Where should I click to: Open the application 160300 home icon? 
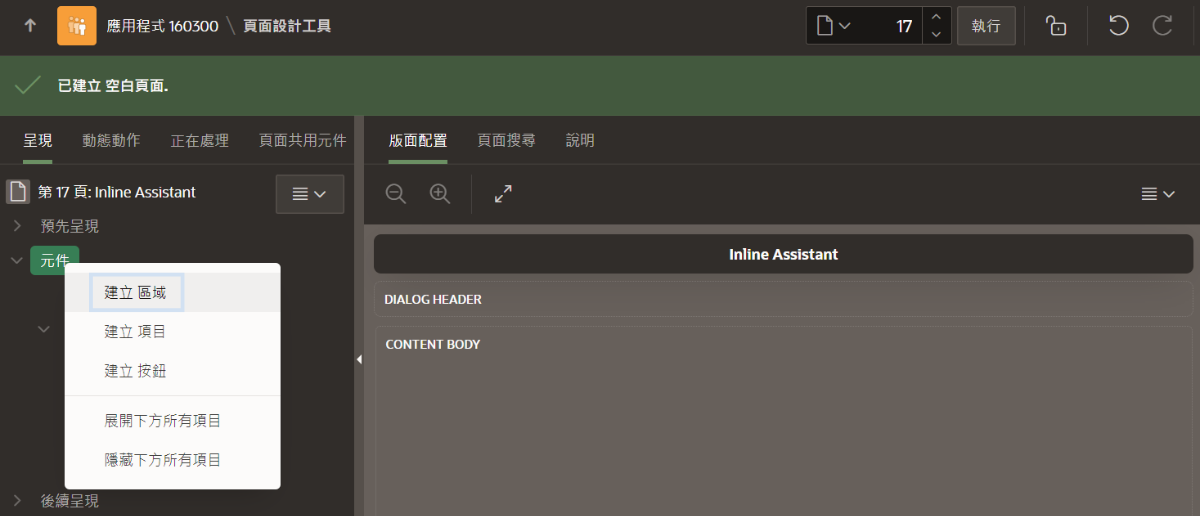(x=77, y=26)
